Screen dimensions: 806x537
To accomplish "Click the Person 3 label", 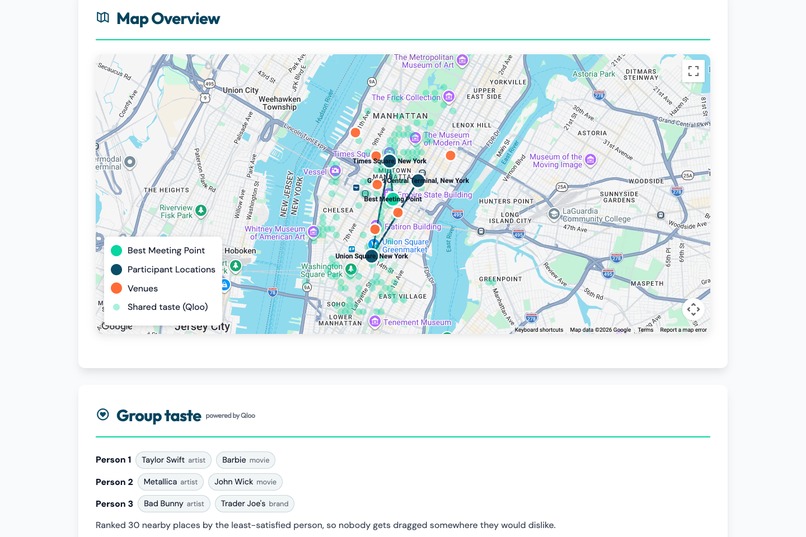I will 114,504.
